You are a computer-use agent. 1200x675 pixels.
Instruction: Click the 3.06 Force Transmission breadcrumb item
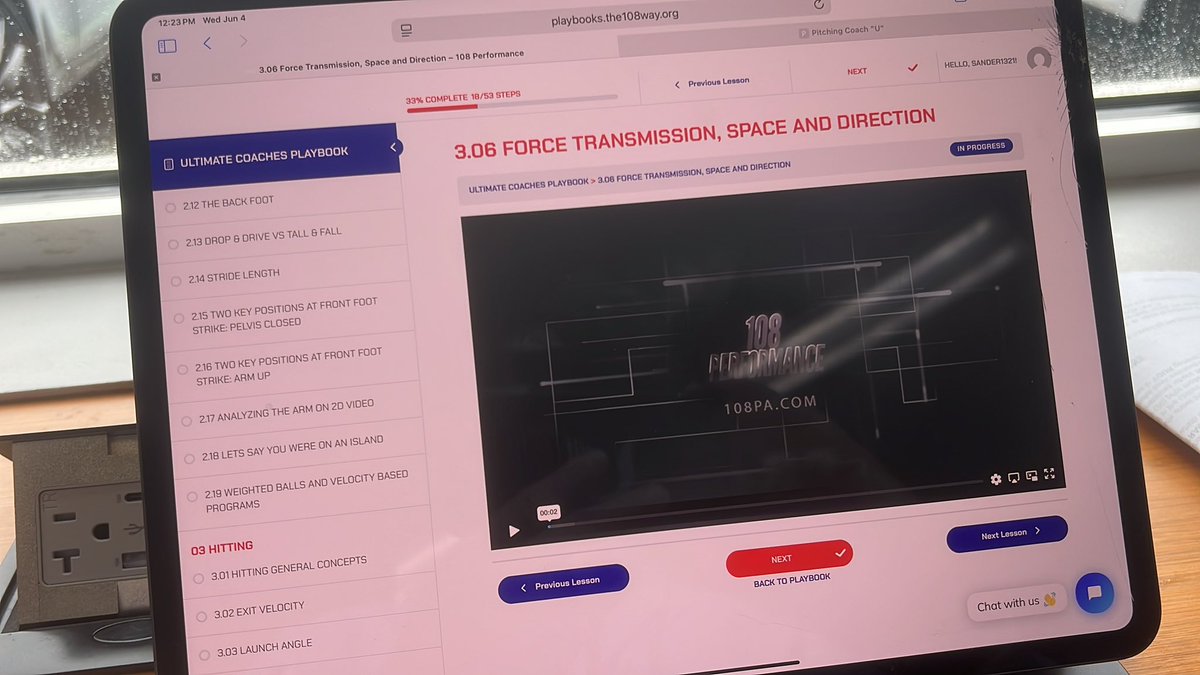point(694,172)
